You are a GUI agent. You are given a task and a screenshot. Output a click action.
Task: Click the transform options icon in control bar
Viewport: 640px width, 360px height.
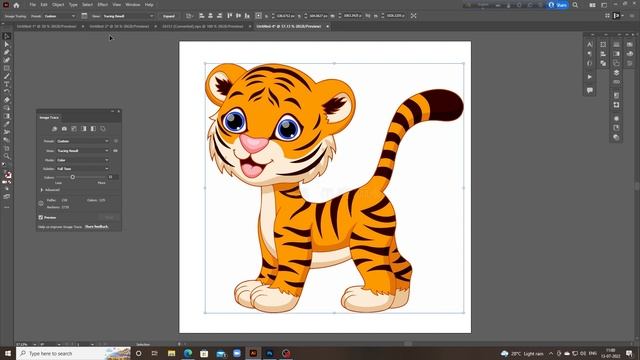[x=413, y=16]
